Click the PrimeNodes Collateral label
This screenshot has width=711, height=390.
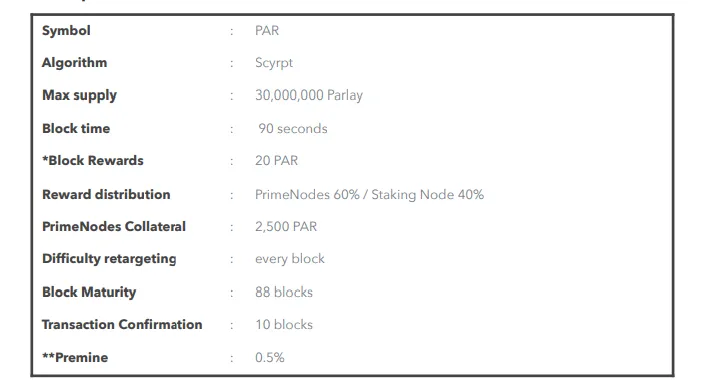[x=114, y=227]
